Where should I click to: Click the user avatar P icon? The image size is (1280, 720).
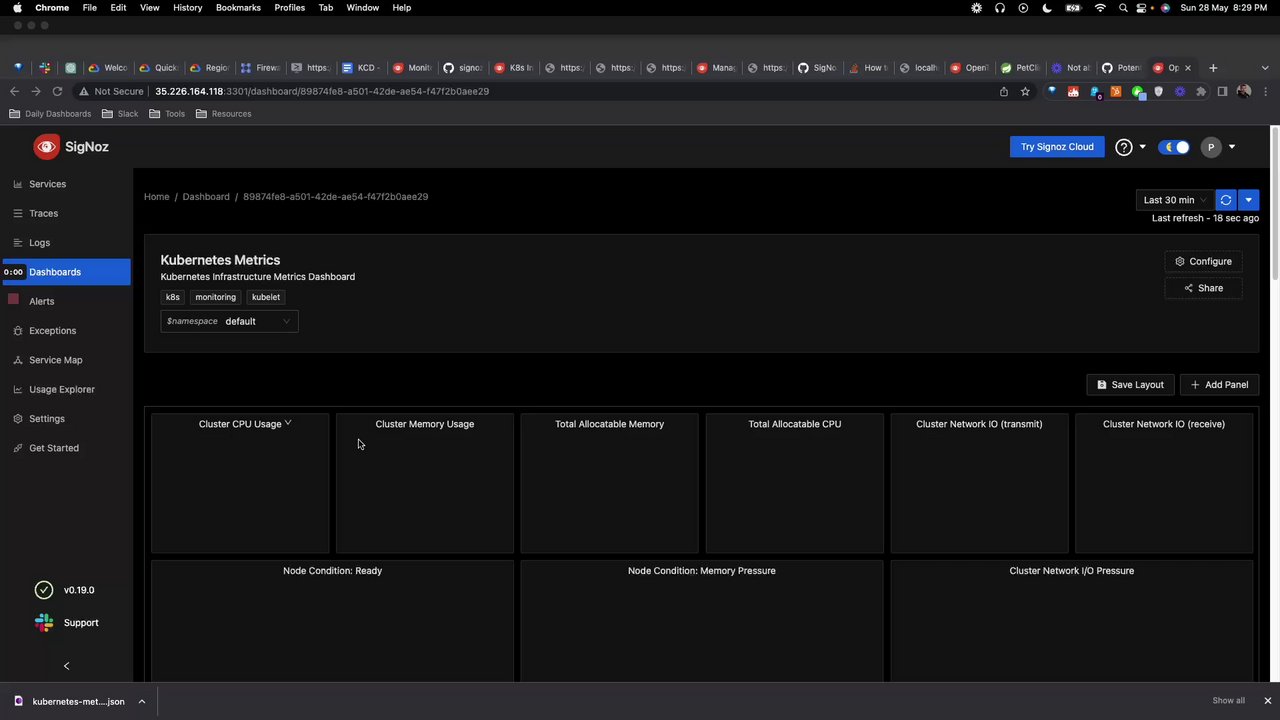pos(1211,147)
